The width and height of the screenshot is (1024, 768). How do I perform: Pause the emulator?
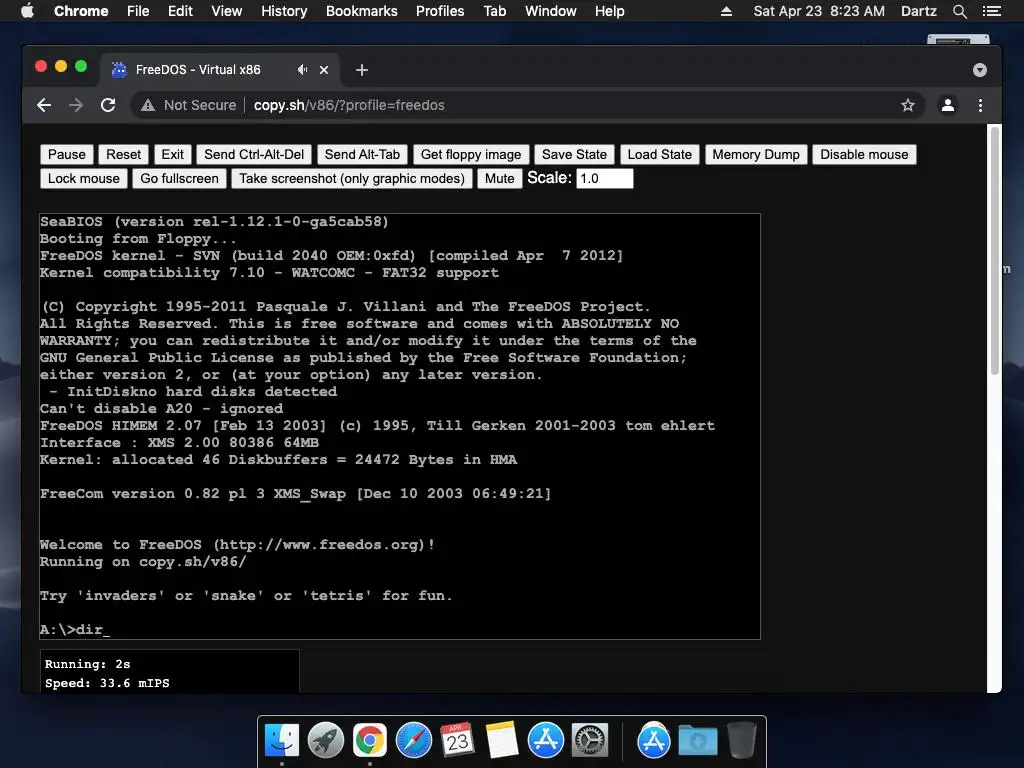(x=67, y=154)
